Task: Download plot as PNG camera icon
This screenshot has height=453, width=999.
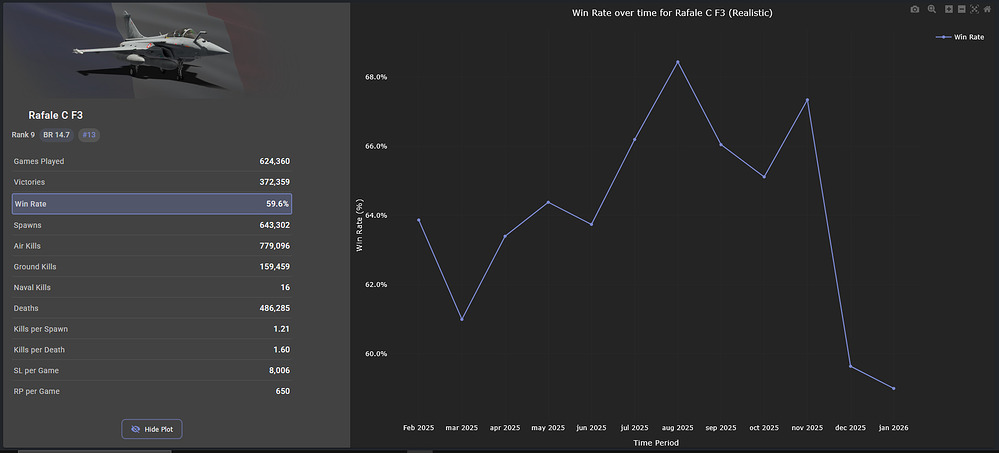Action: [x=914, y=9]
